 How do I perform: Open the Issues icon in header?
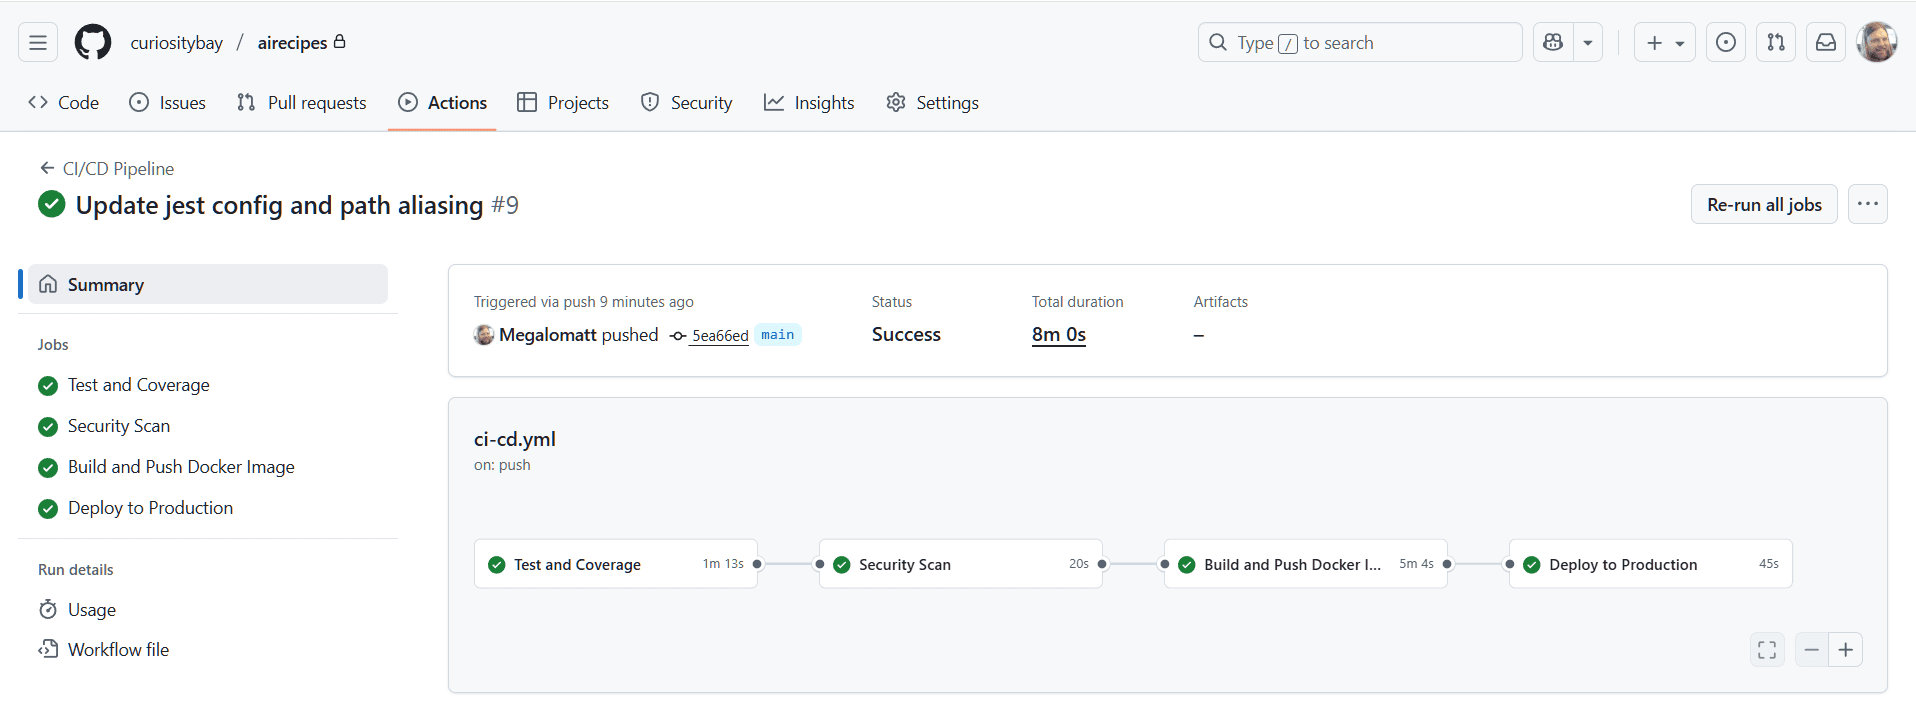(1726, 43)
